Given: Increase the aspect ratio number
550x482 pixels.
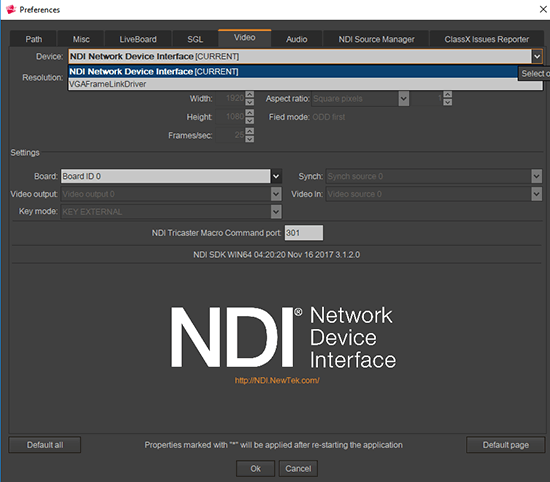Looking at the screenshot, I should (x=448, y=95).
